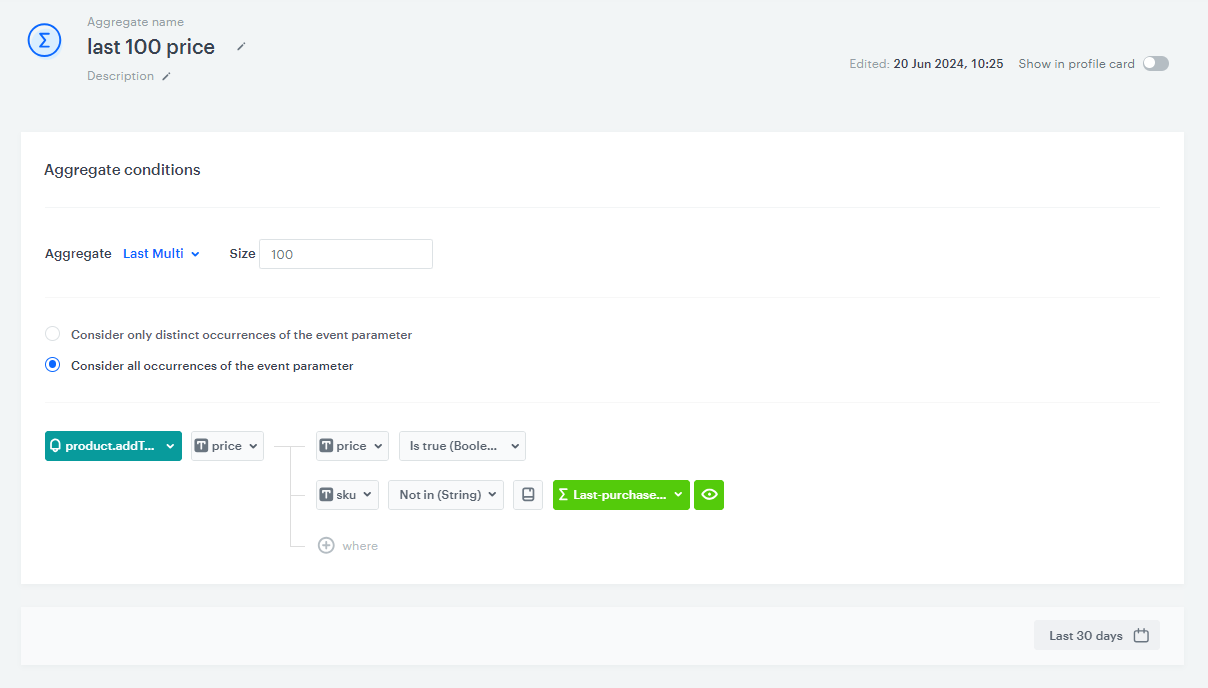This screenshot has width=1208, height=688.
Task: Open the Not in (String) operator dropdown
Action: click(x=446, y=495)
